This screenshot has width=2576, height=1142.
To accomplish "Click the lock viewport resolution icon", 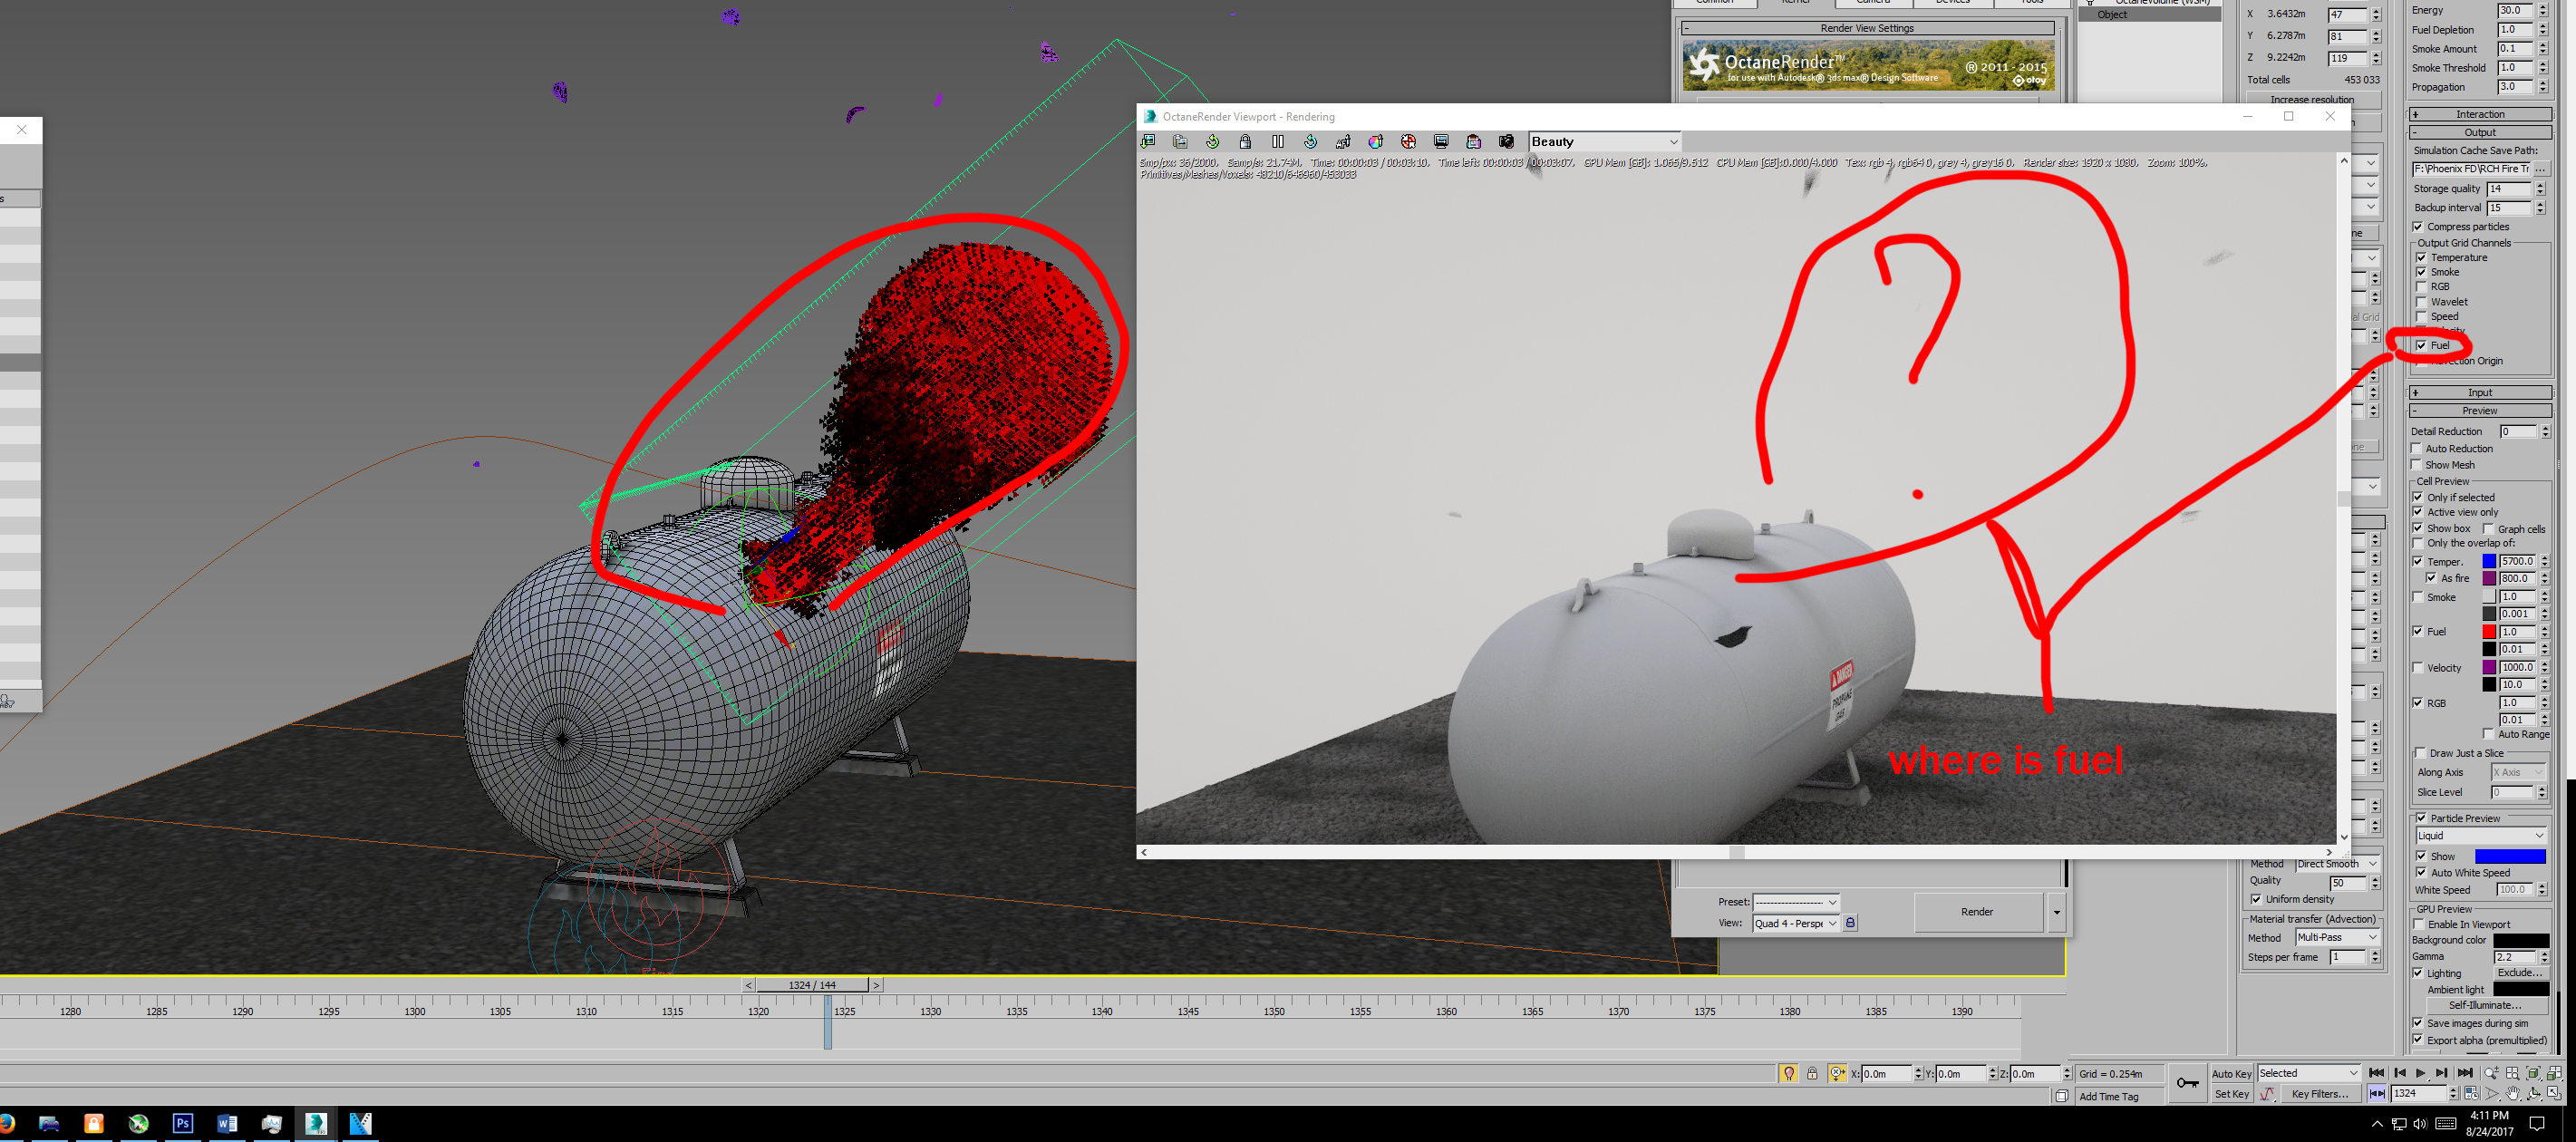I will point(1245,142).
